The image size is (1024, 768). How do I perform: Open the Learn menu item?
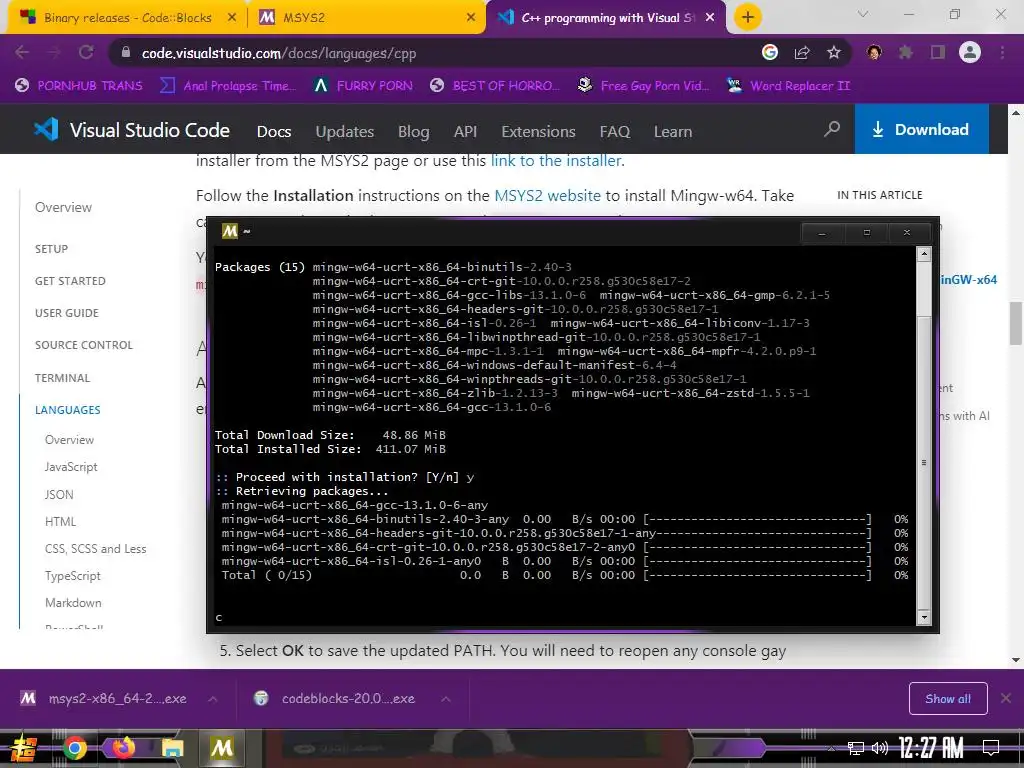673,131
